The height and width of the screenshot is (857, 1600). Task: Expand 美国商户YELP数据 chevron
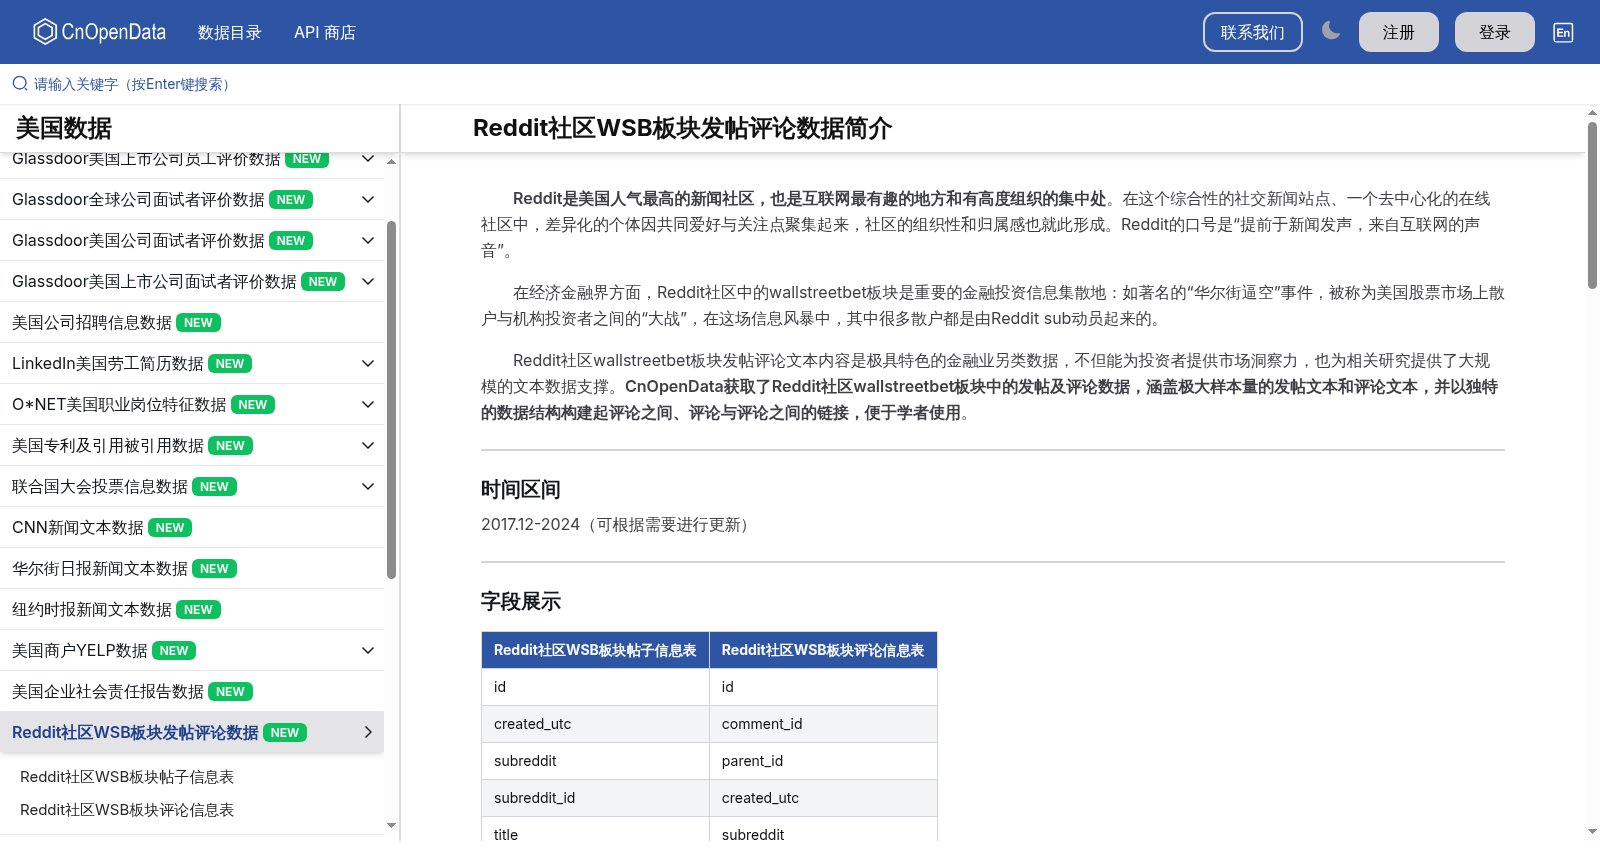pyautogui.click(x=368, y=650)
